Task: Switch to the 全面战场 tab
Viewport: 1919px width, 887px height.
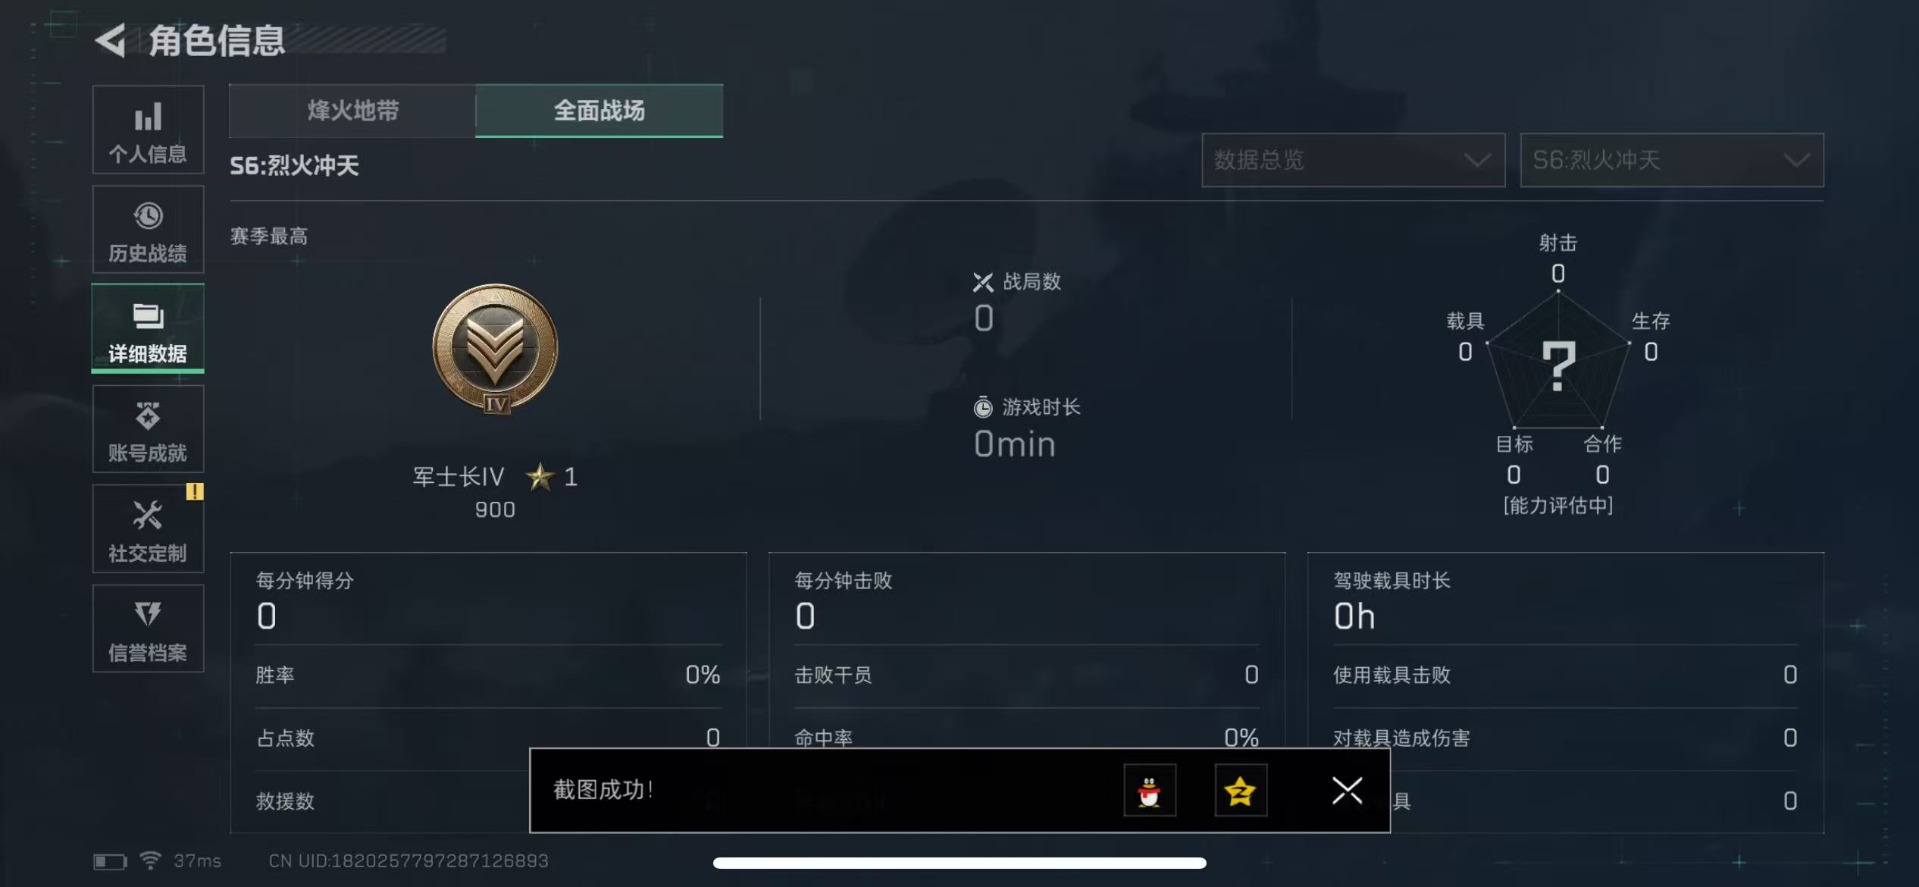Action: [599, 111]
